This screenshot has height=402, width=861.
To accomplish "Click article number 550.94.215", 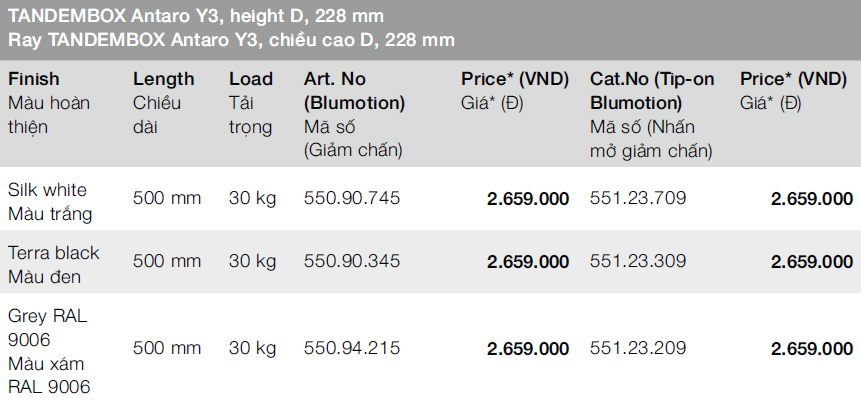I will 351,348.
